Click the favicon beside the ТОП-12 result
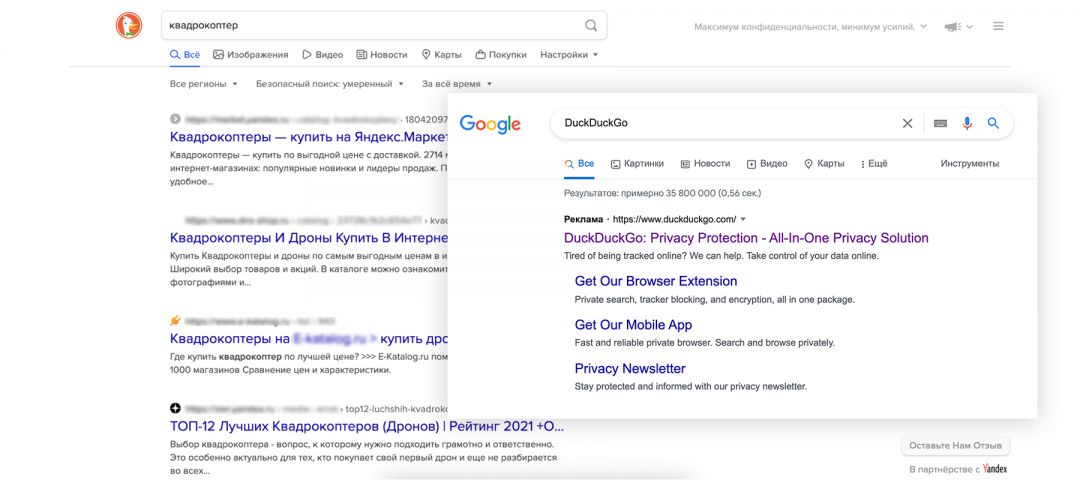 [175, 408]
